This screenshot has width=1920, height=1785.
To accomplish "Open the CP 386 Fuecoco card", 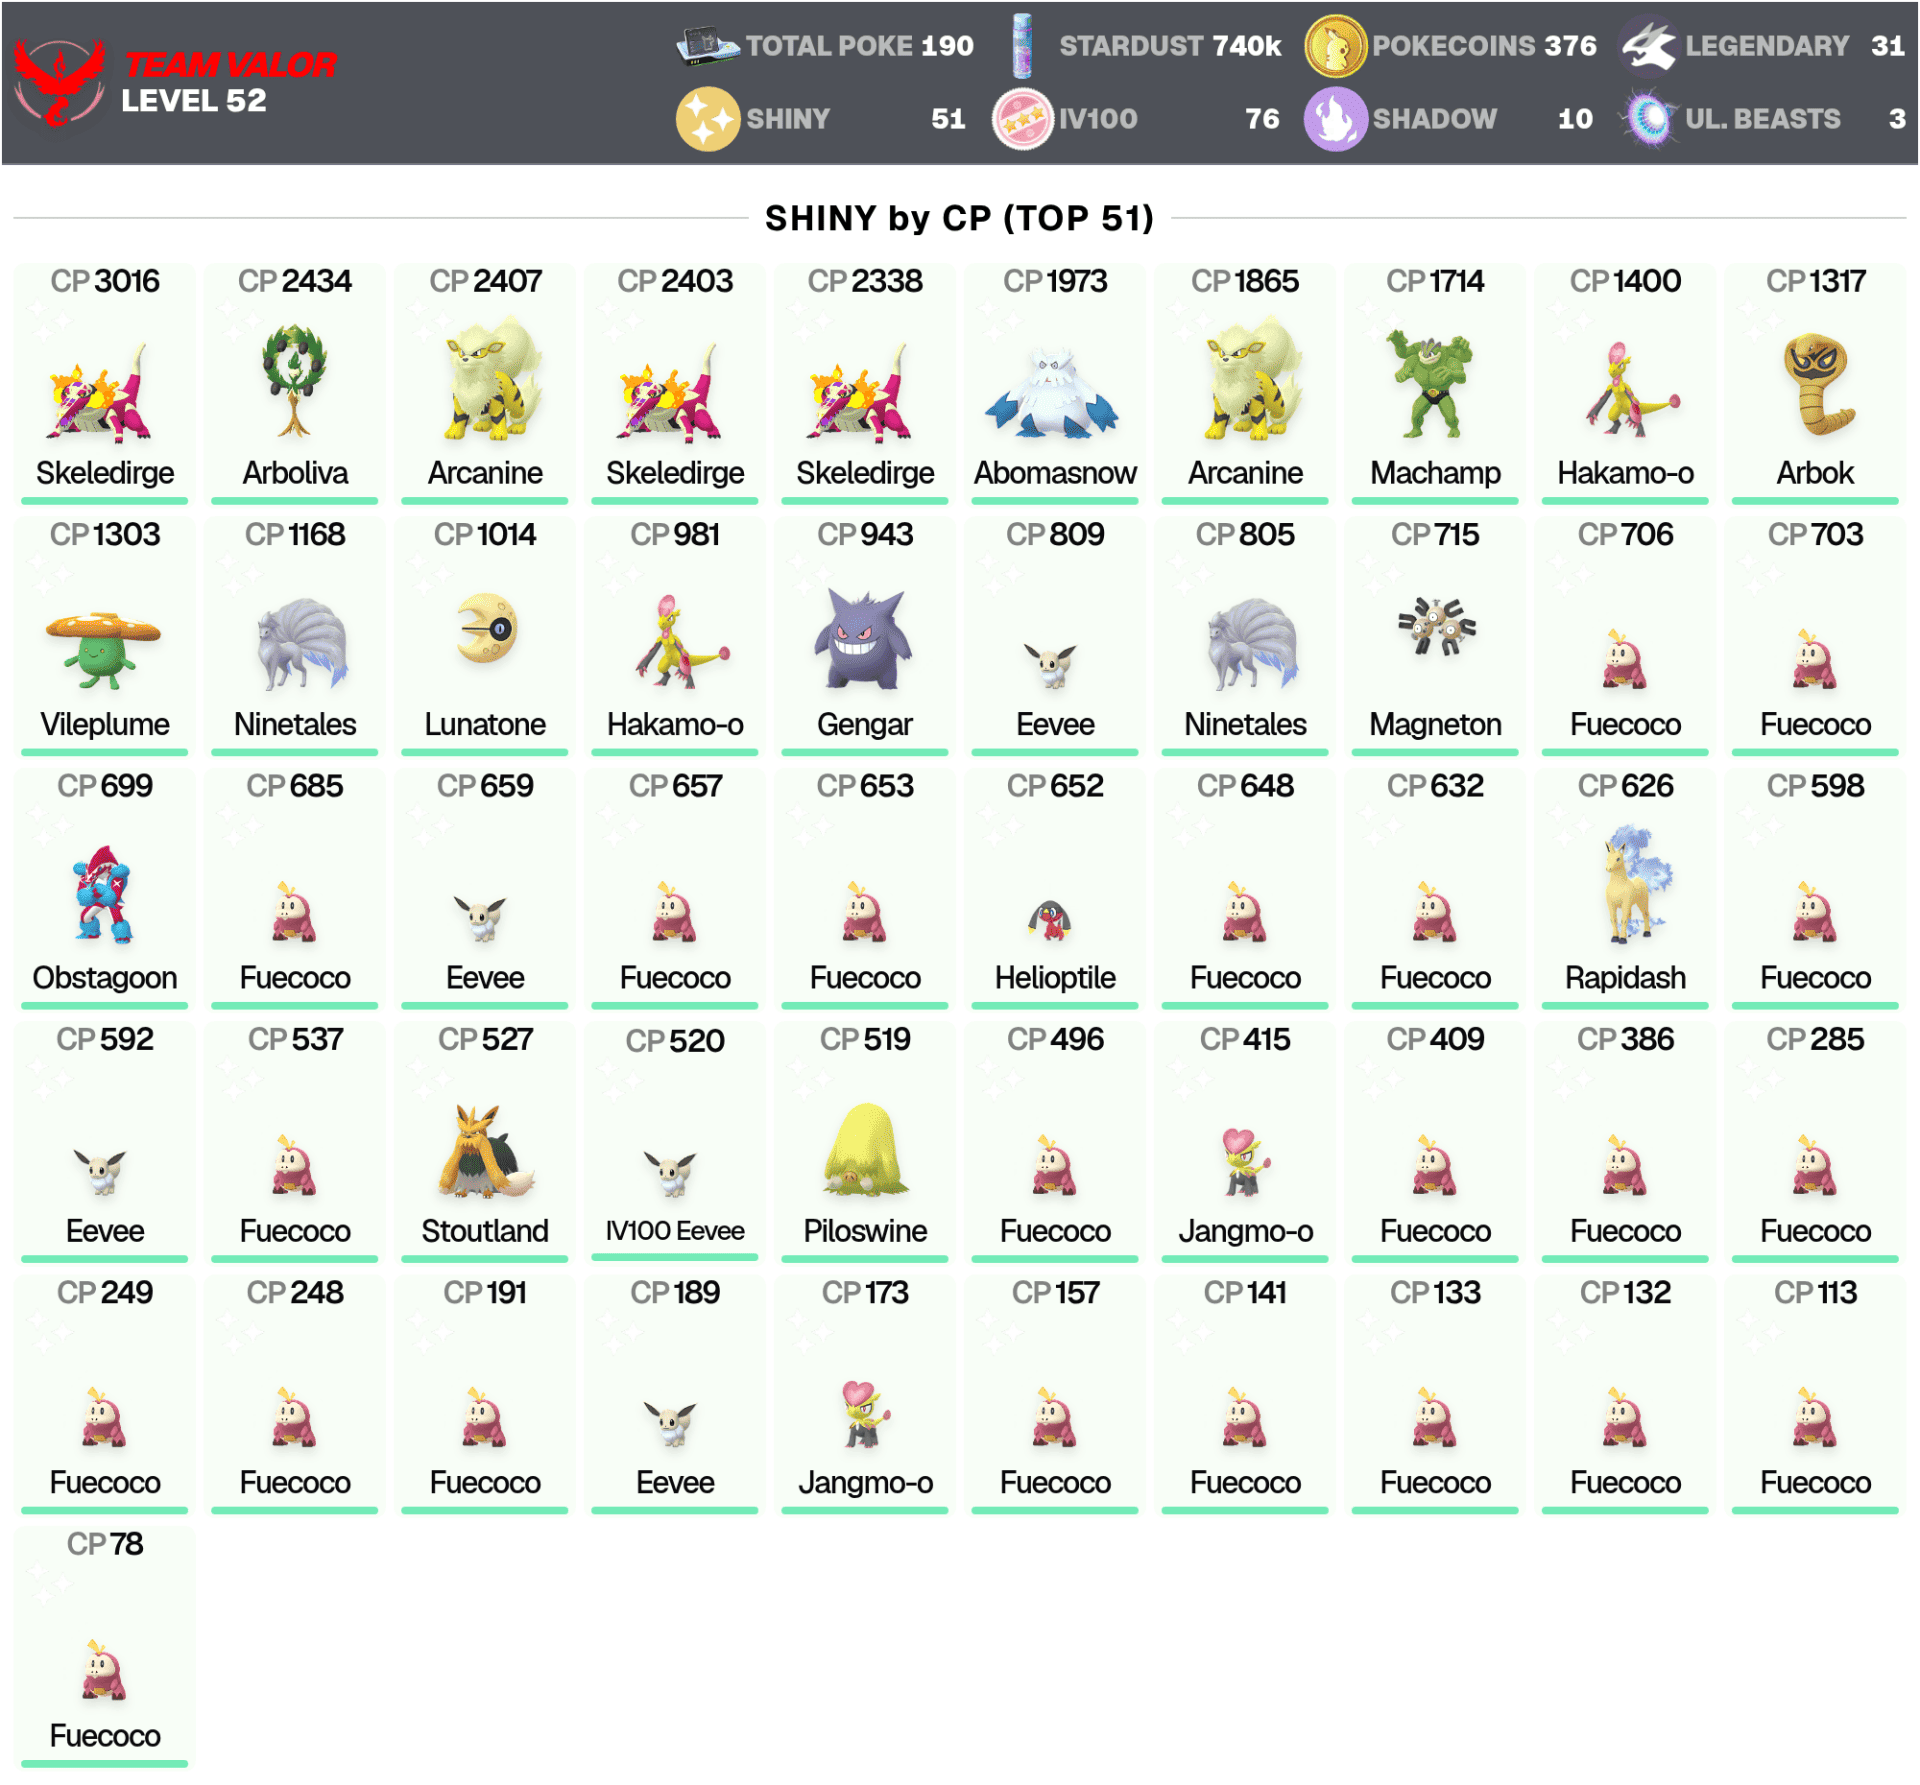I will coord(1625,1141).
